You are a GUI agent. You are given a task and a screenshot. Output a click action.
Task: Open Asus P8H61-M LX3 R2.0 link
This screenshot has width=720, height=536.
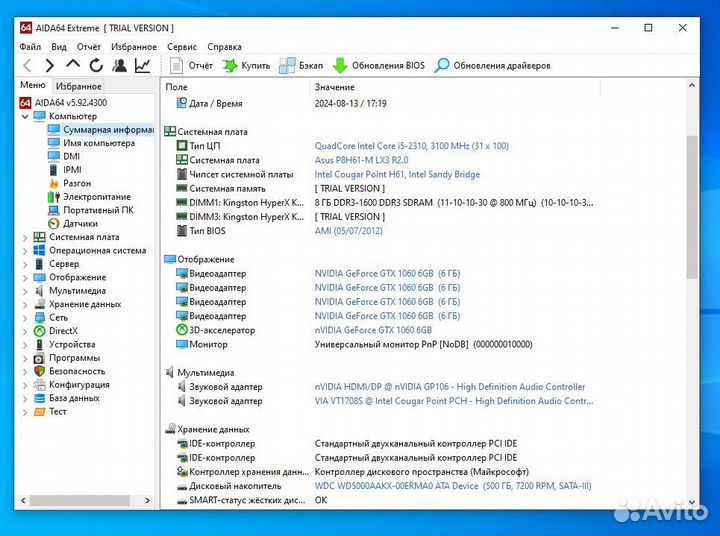tap(361, 160)
